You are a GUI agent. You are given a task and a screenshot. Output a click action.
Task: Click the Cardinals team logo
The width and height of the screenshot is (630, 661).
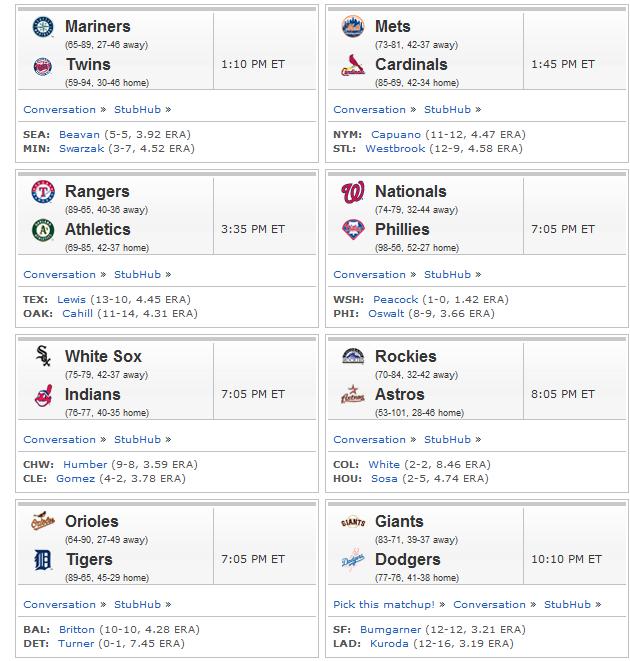point(353,65)
